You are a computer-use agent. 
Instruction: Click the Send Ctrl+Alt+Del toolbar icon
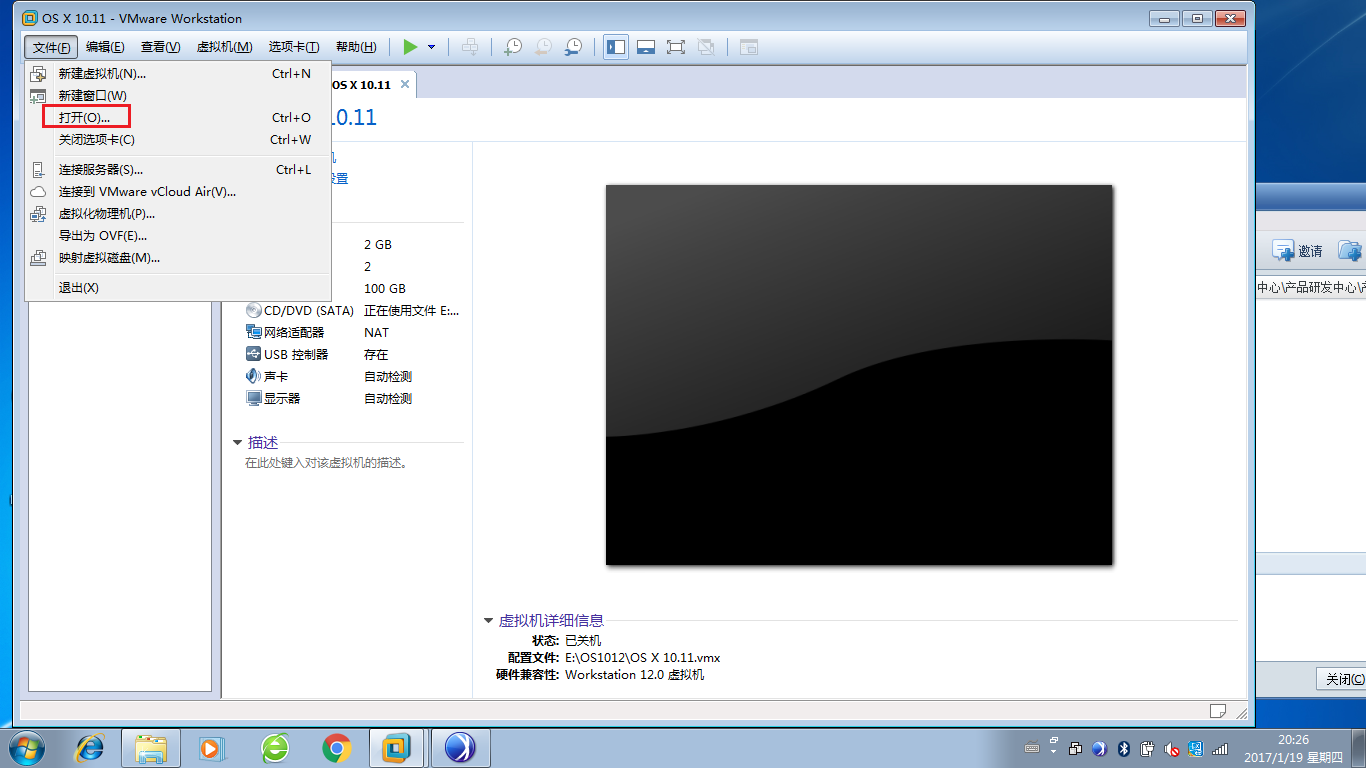pos(470,47)
